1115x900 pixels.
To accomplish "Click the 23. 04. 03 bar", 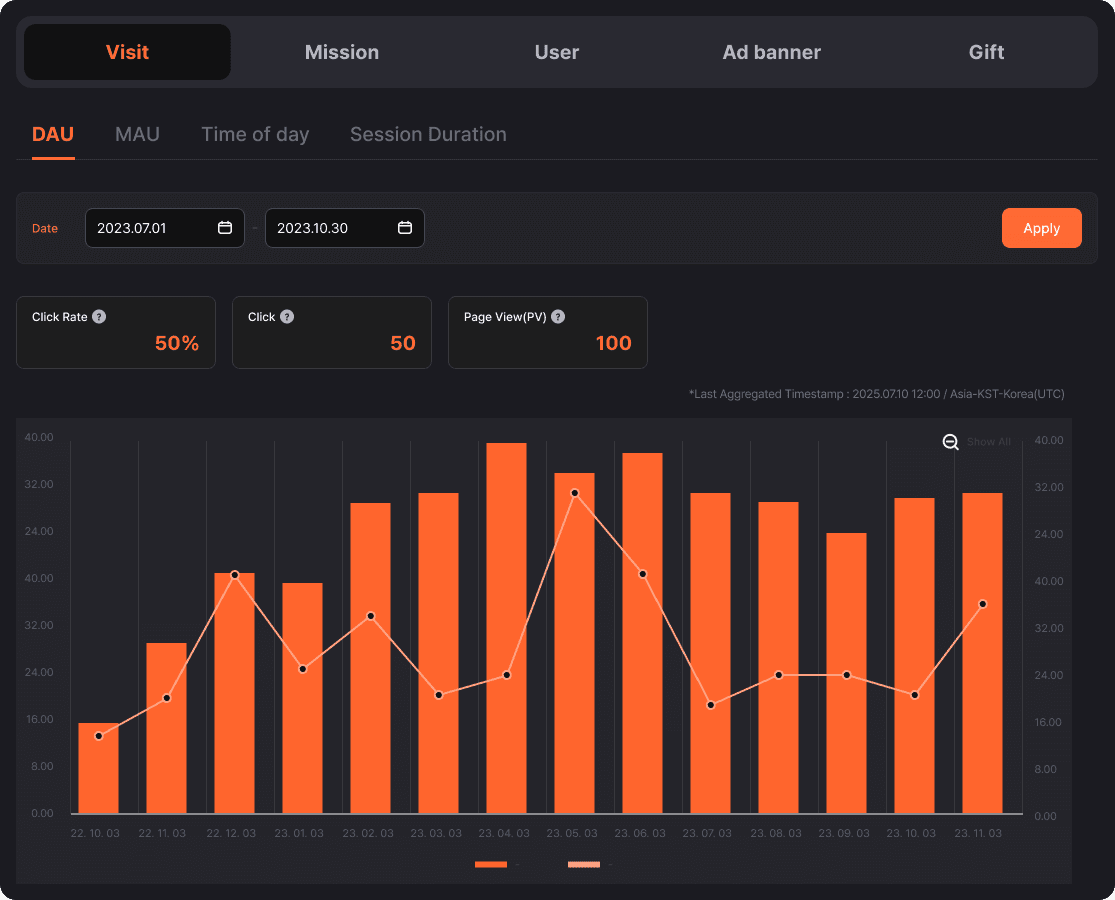I will [506, 628].
